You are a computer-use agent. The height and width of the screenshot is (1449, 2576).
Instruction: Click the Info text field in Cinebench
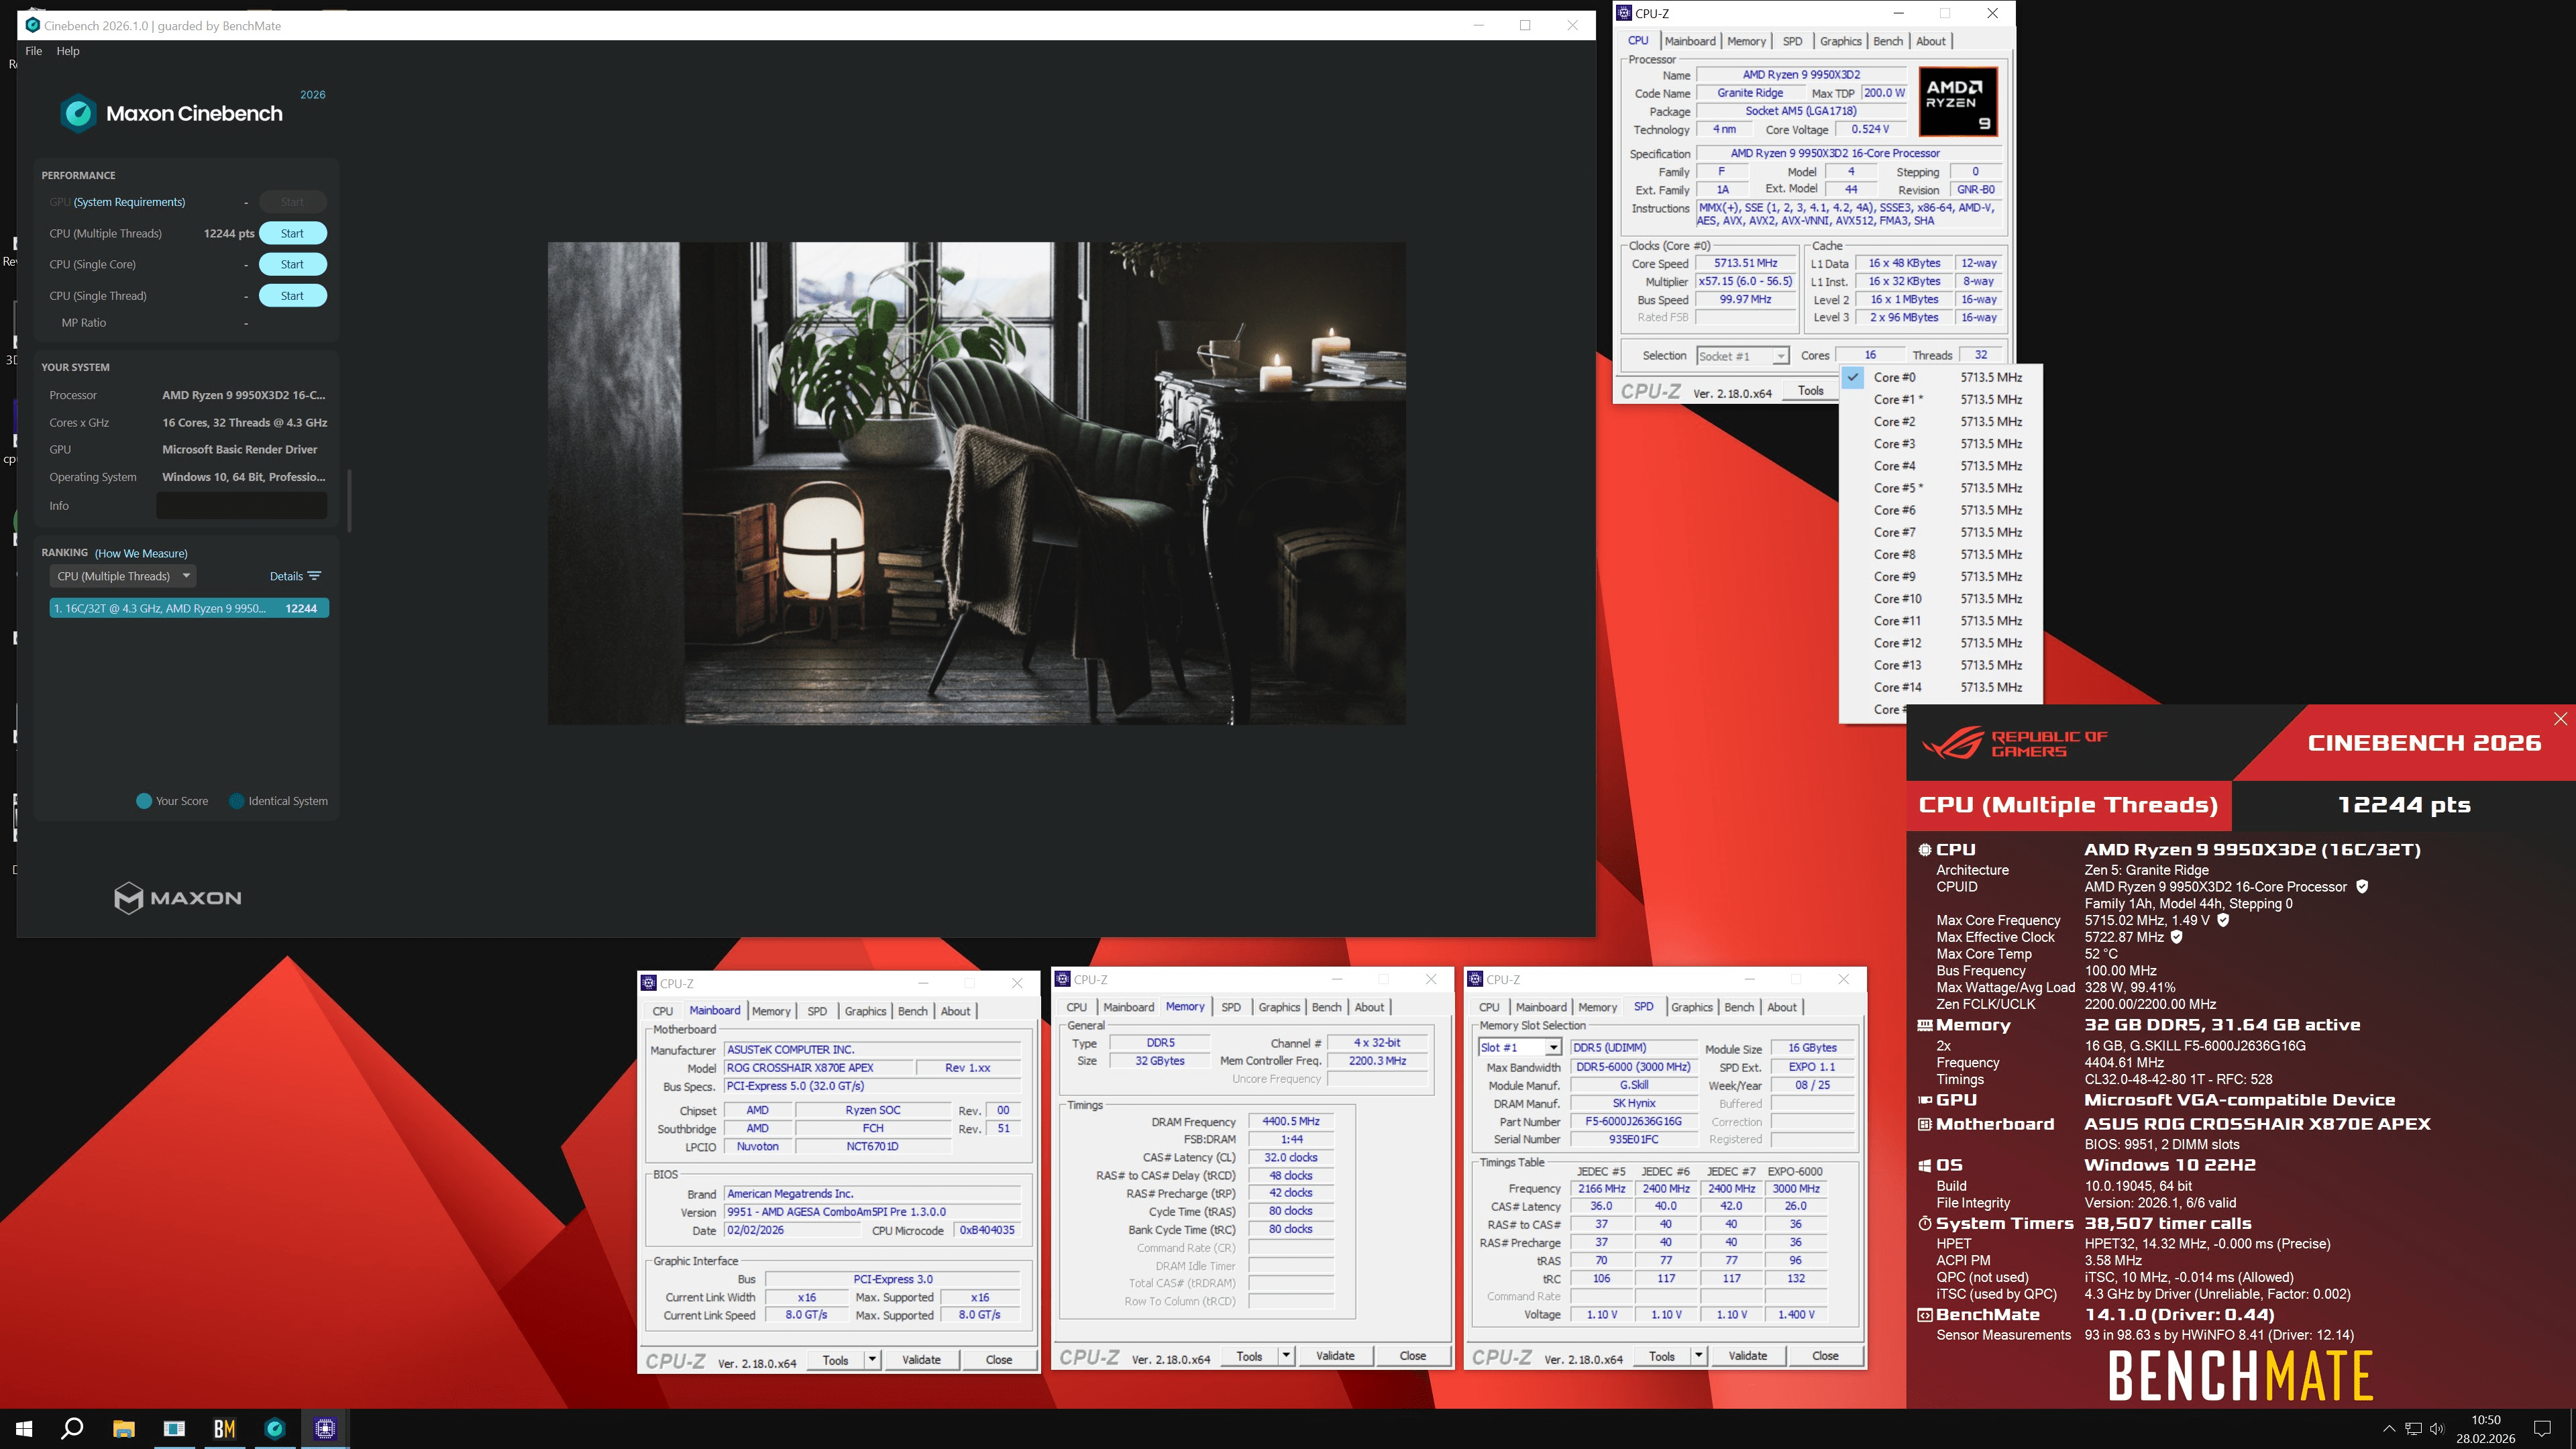(242, 506)
